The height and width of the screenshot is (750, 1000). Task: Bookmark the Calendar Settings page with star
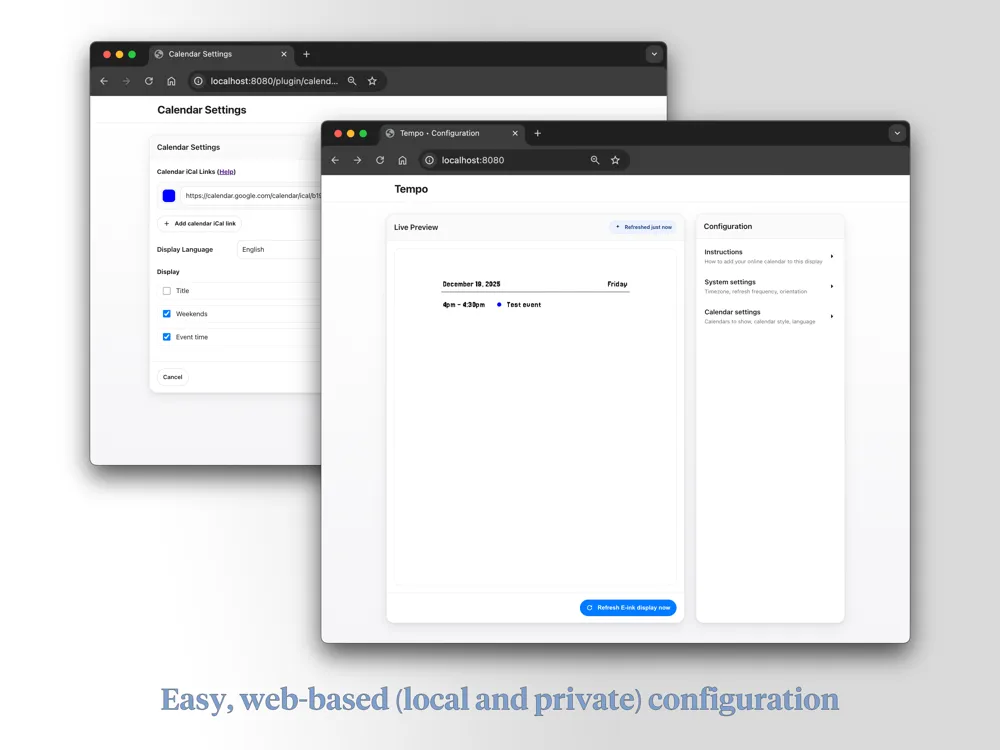click(372, 81)
